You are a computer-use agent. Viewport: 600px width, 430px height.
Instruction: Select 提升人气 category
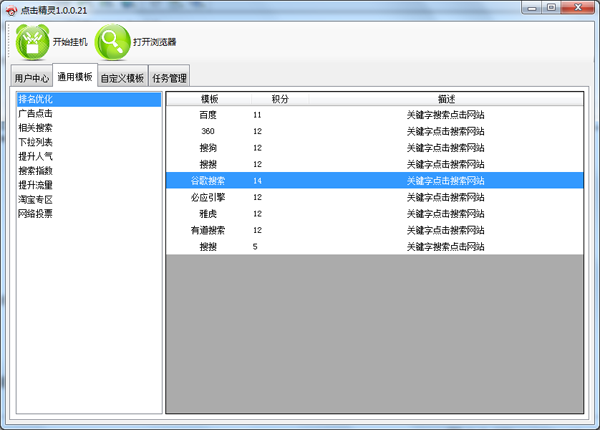click(x=89, y=156)
